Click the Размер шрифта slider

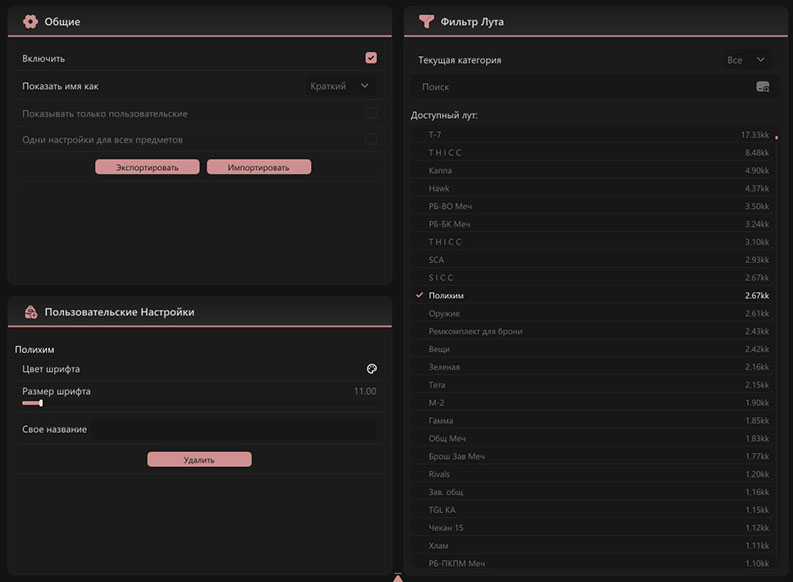pyautogui.click(x=32, y=403)
